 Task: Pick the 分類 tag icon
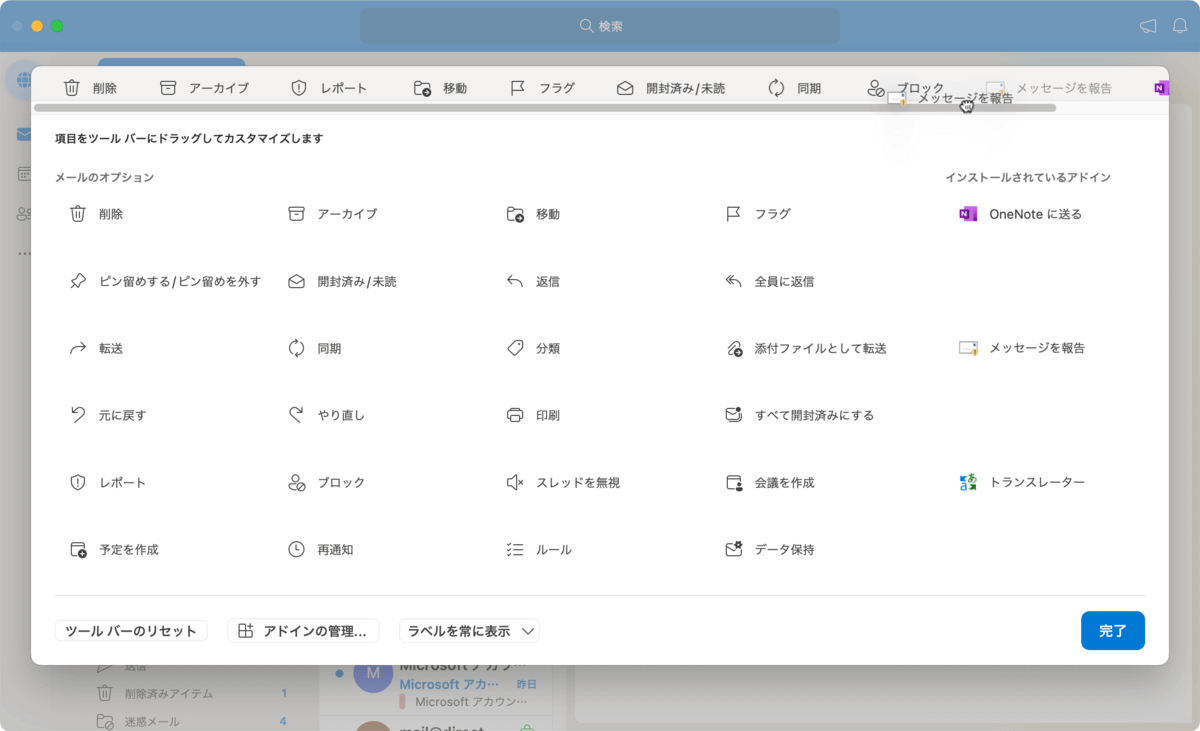[x=515, y=348]
